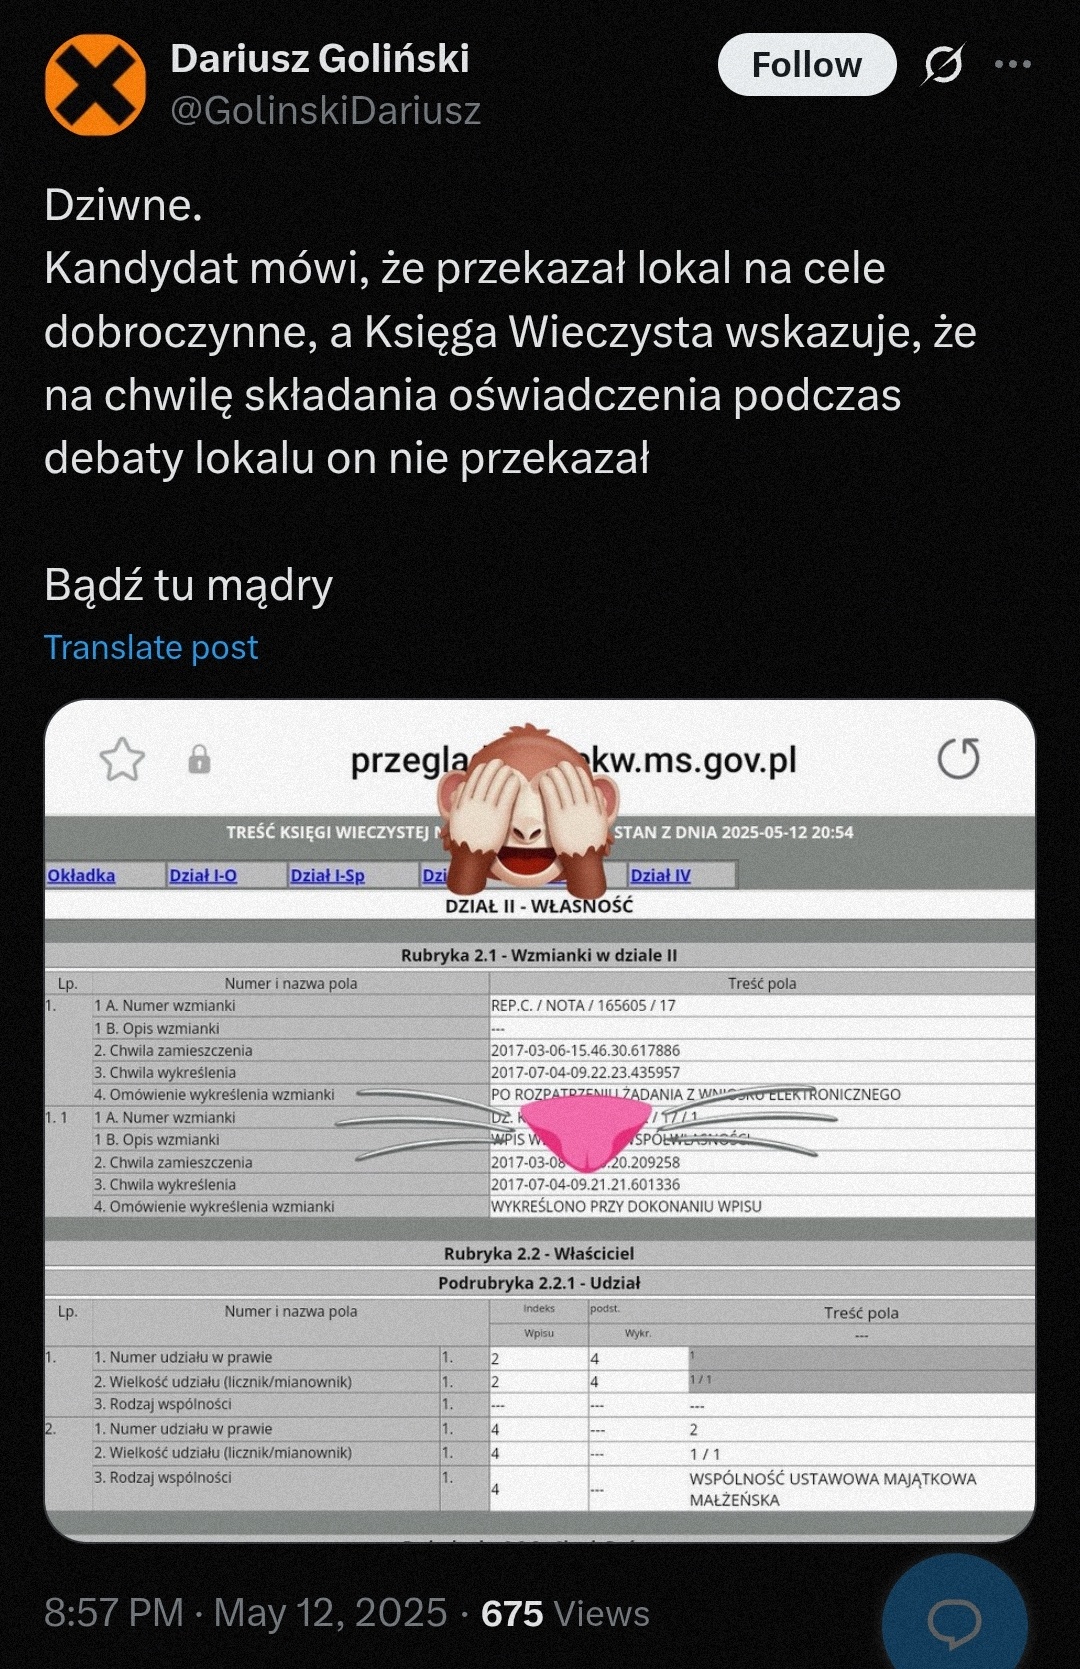Tap the padlock security icon
Viewport: 1080px width, 1669px height.
[x=200, y=760]
